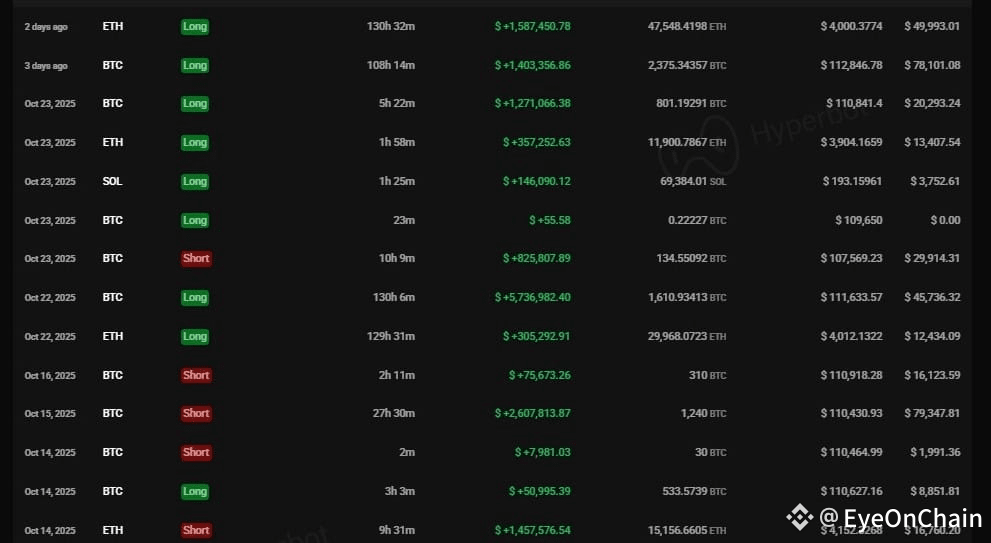Image resolution: width=991 pixels, height=543 pixels.
Task: Select the 2,375.34357 BTC size cell
Action: 687,65
